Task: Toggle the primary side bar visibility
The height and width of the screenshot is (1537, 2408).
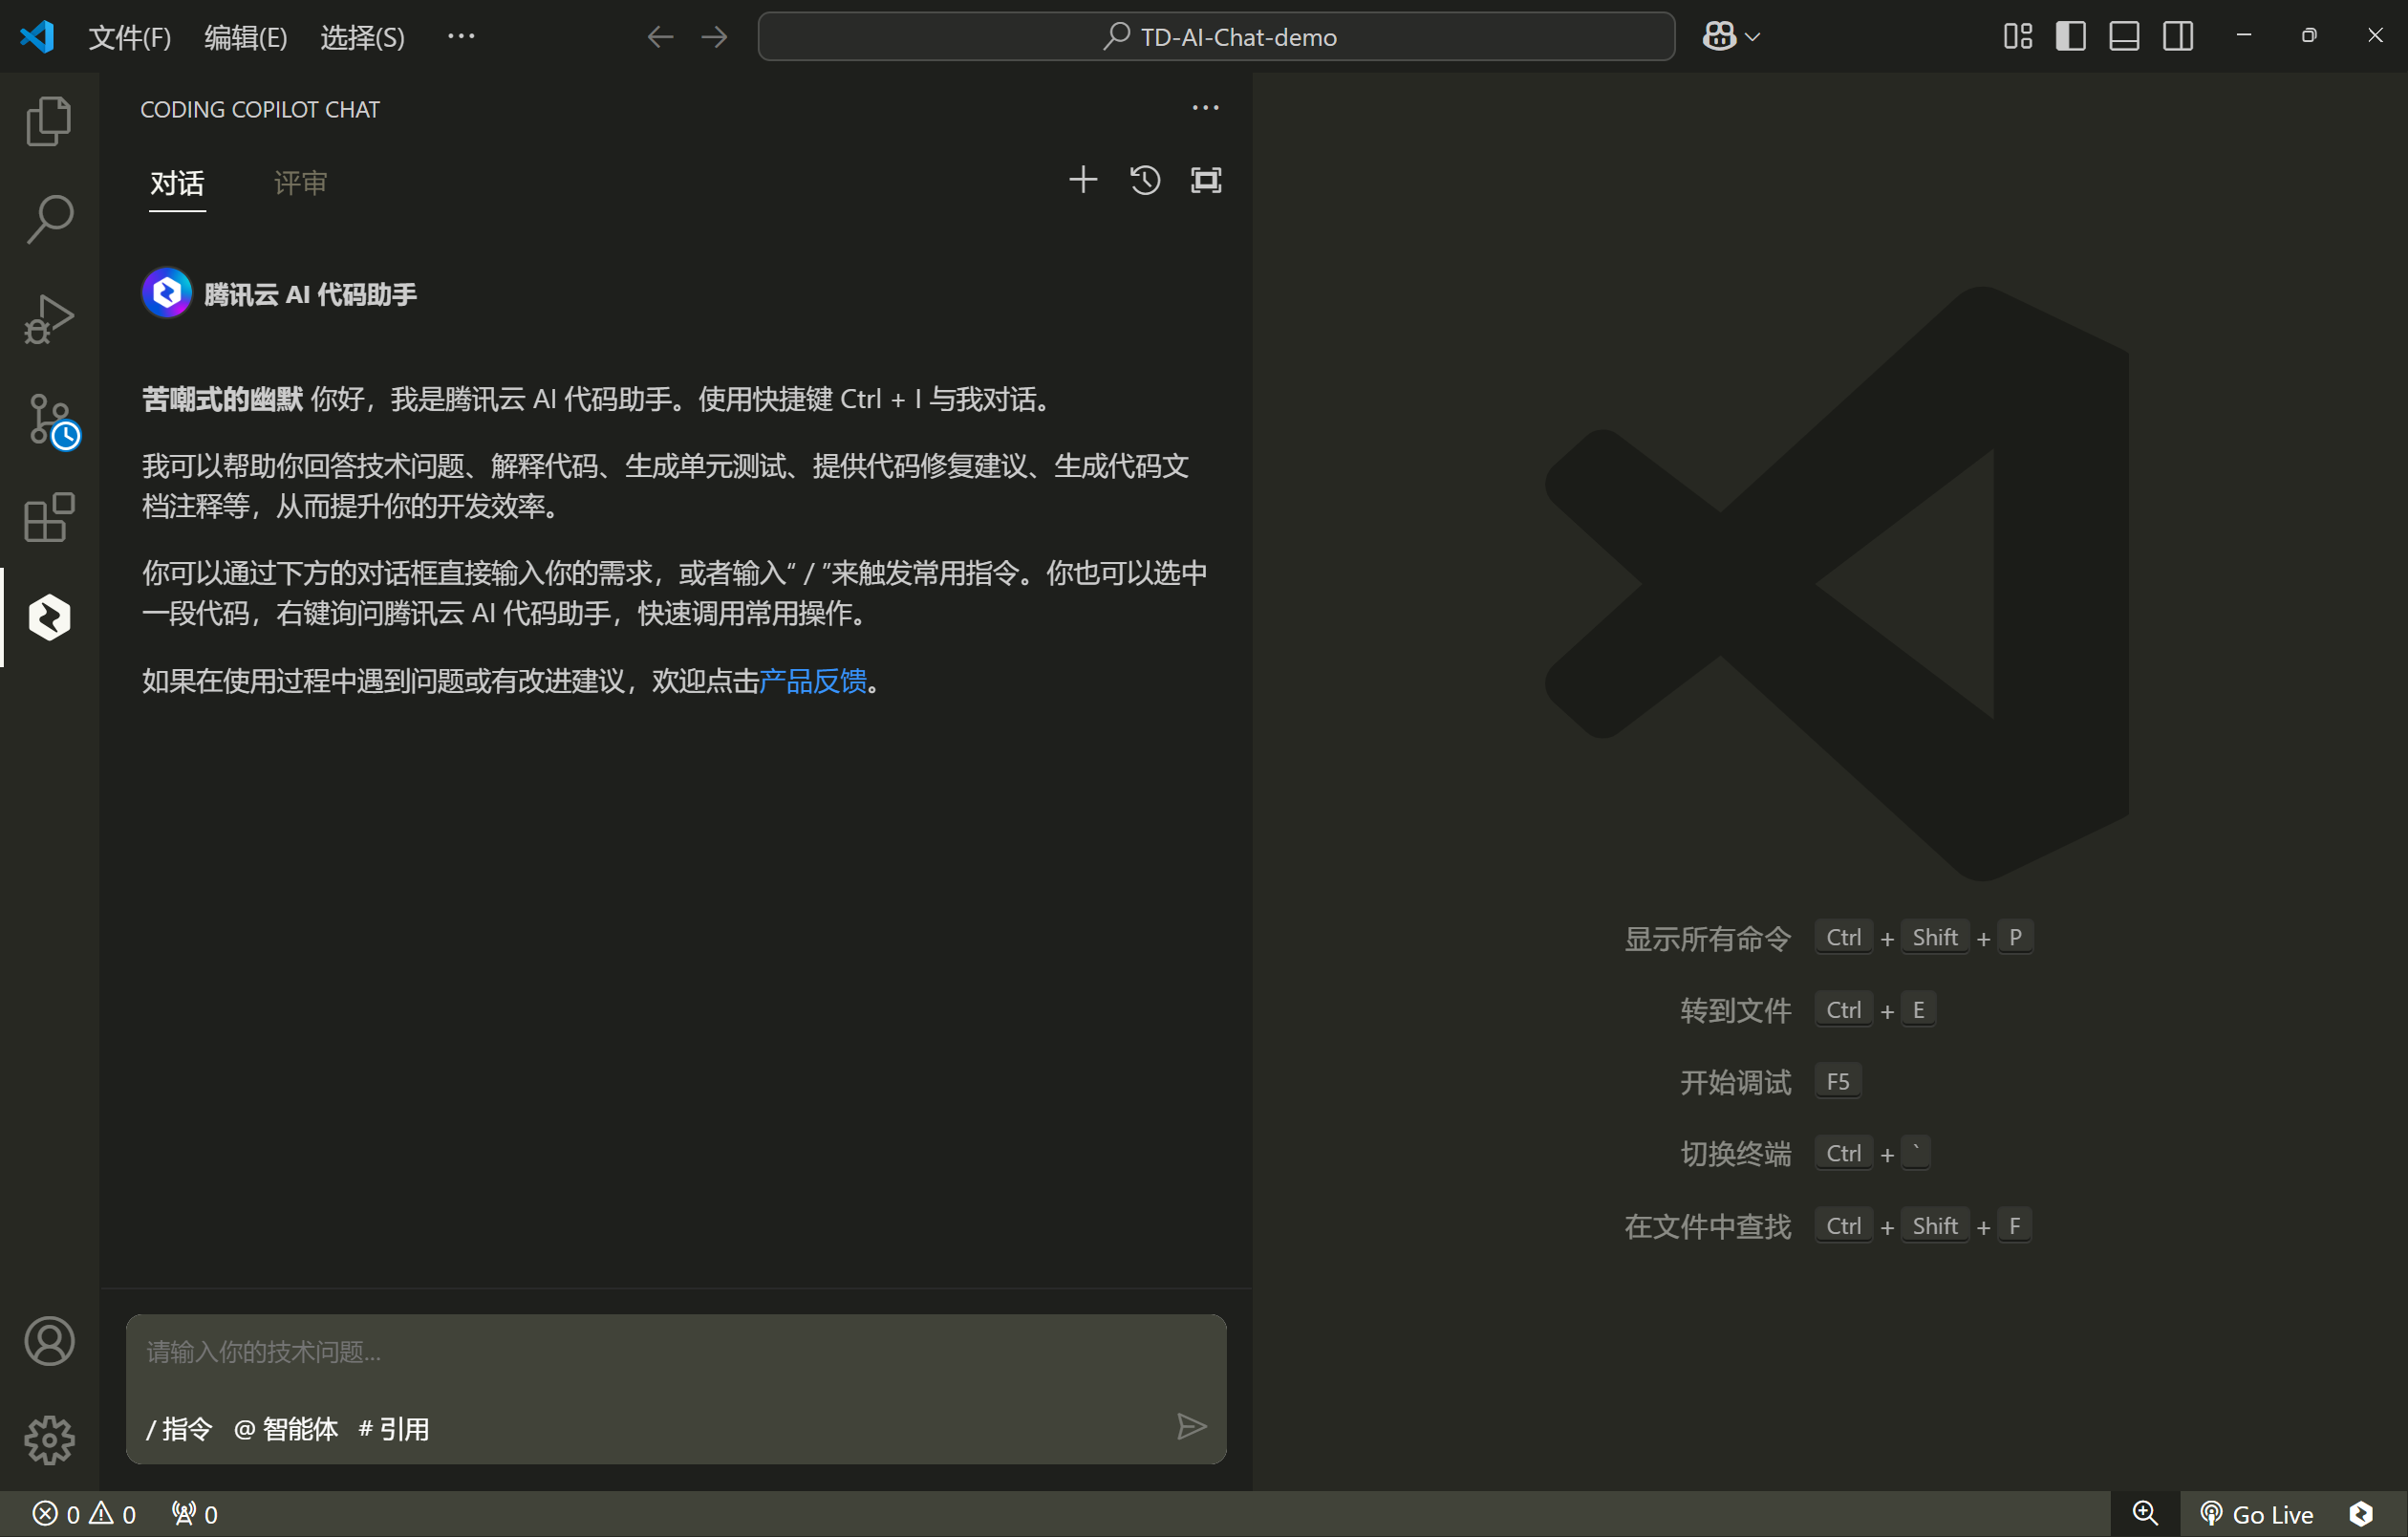Action: click(x=2070, y=37)
